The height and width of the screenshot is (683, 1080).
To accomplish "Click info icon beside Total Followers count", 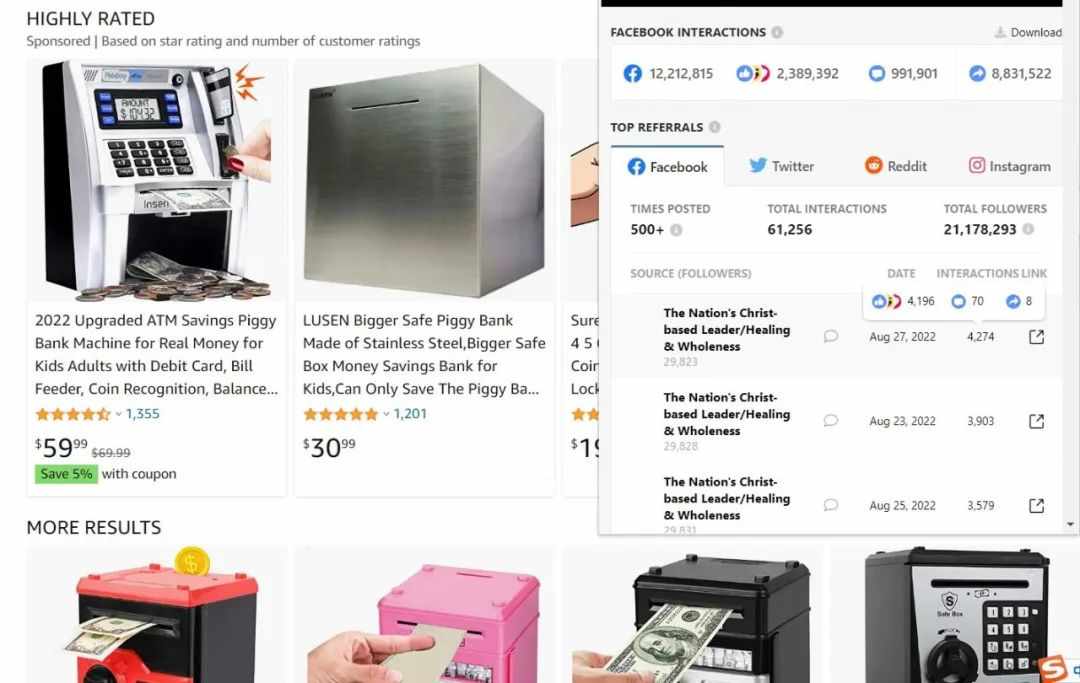I will 1028,229.
